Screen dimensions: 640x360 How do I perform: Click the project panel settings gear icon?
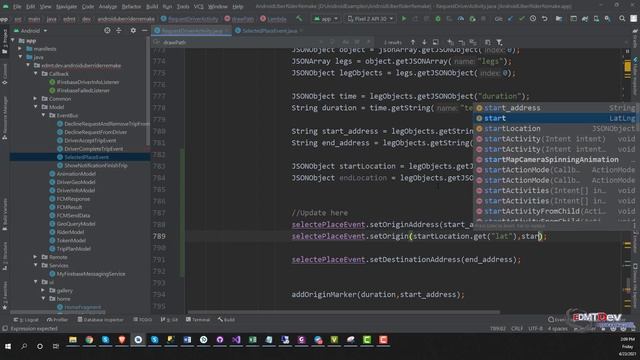pyautogui.click(x=133, y=31)
